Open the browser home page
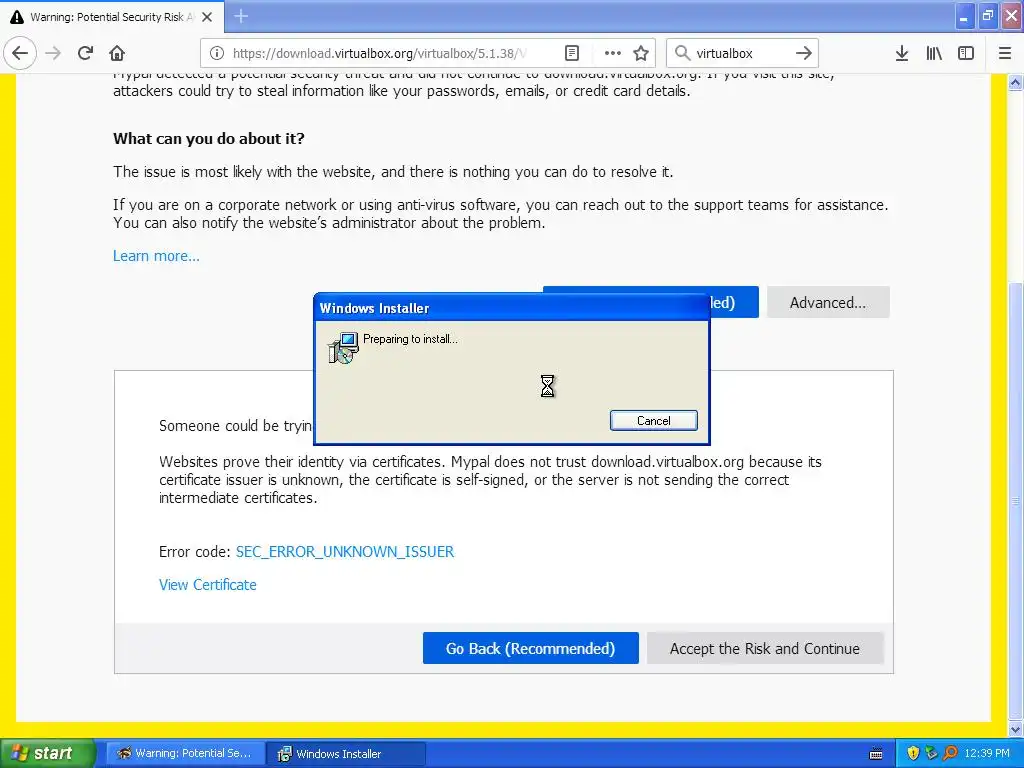The image size is (1024, 768). point(117,53)
